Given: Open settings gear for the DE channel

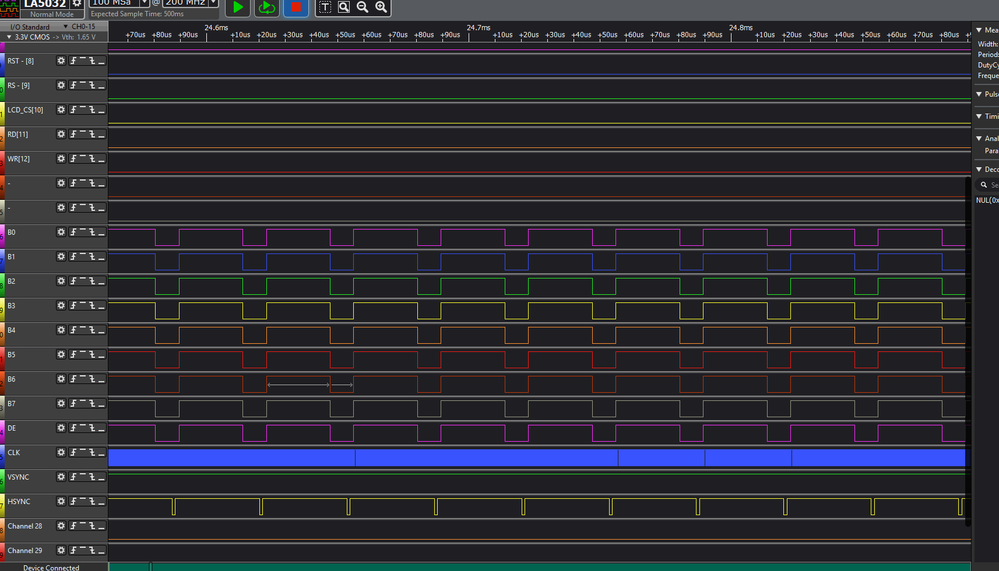Looking at the screenshot, I should (61, 428).
